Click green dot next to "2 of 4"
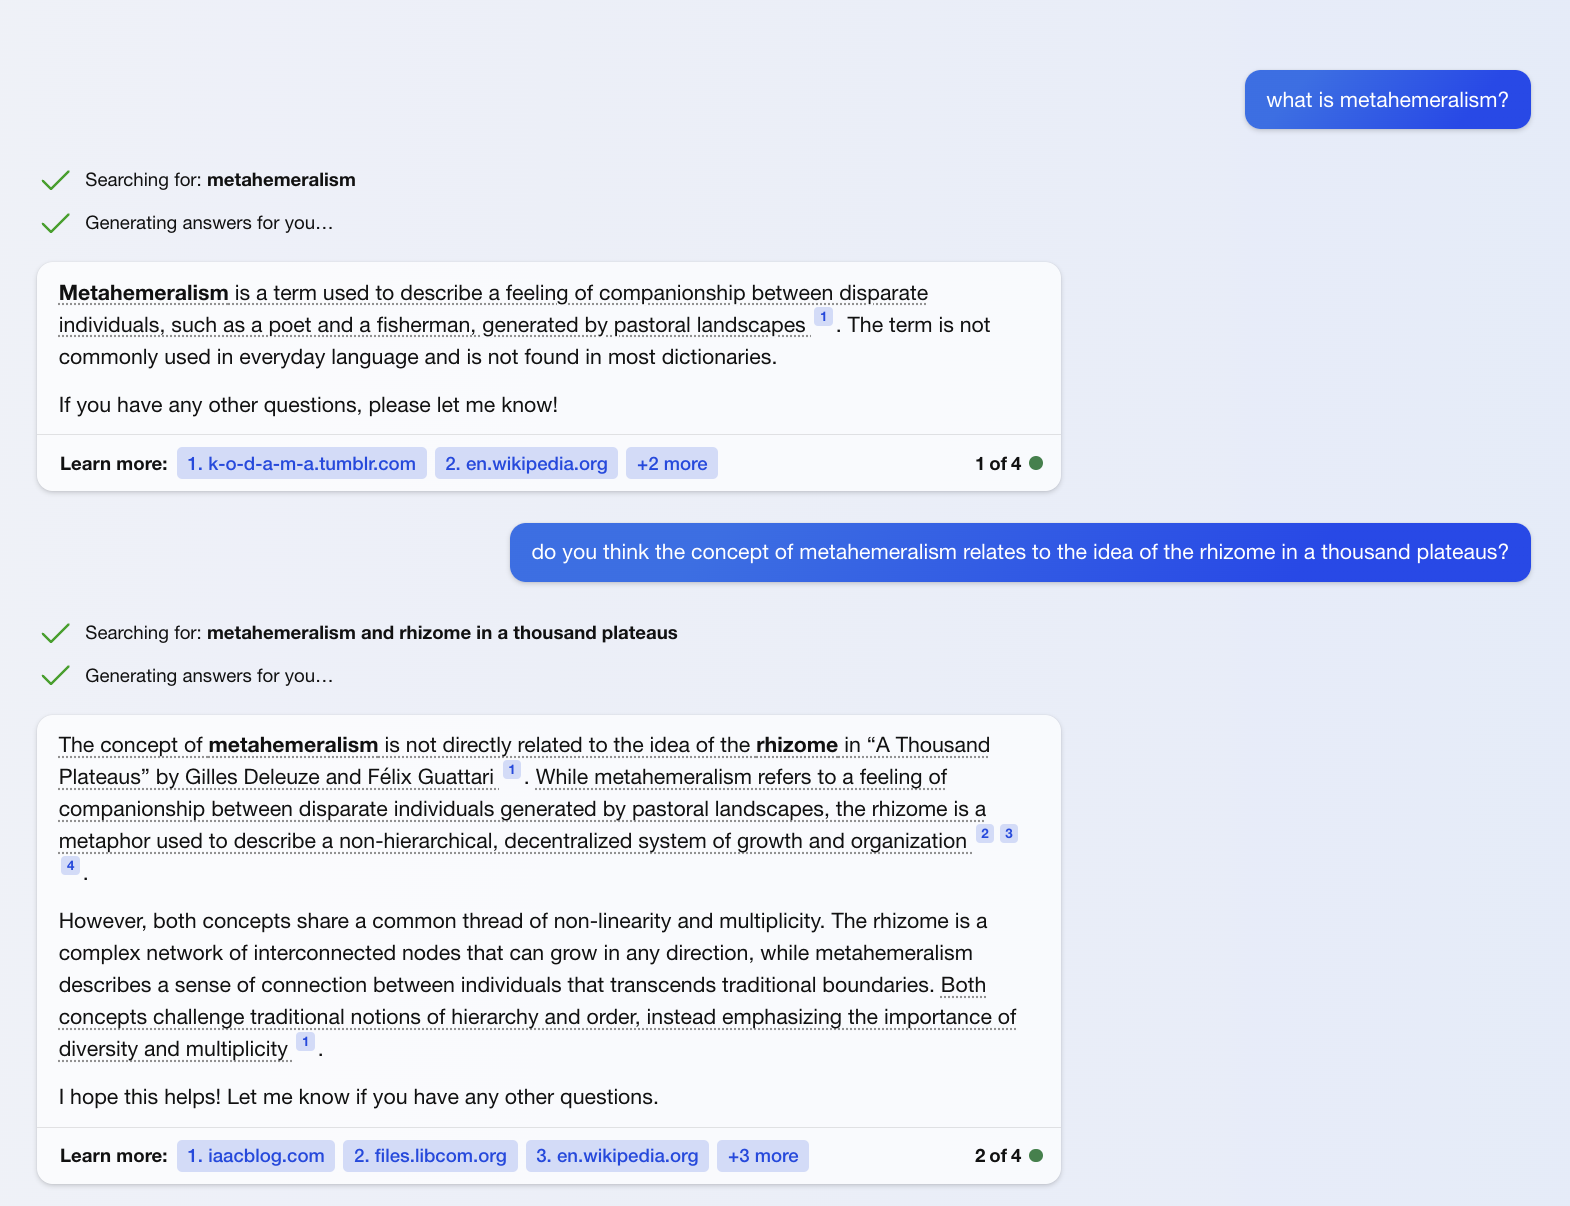 point(1036,1156)
